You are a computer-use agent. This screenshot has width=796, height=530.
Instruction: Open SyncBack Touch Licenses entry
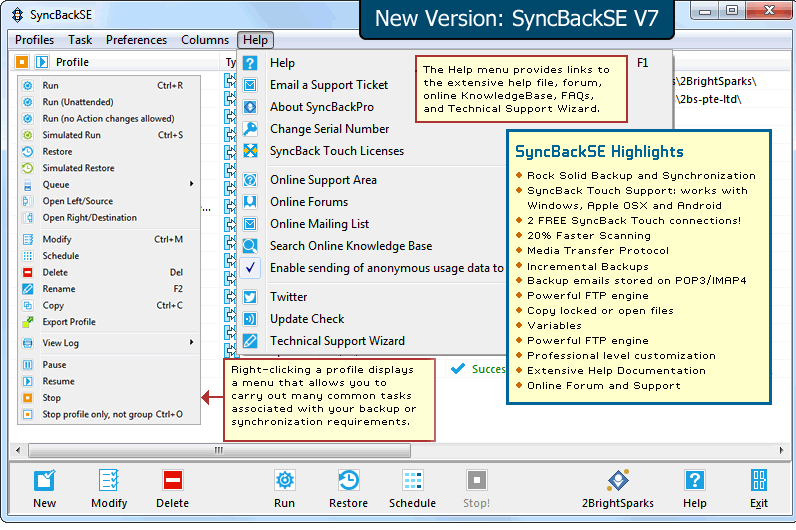tap(337, 151)
